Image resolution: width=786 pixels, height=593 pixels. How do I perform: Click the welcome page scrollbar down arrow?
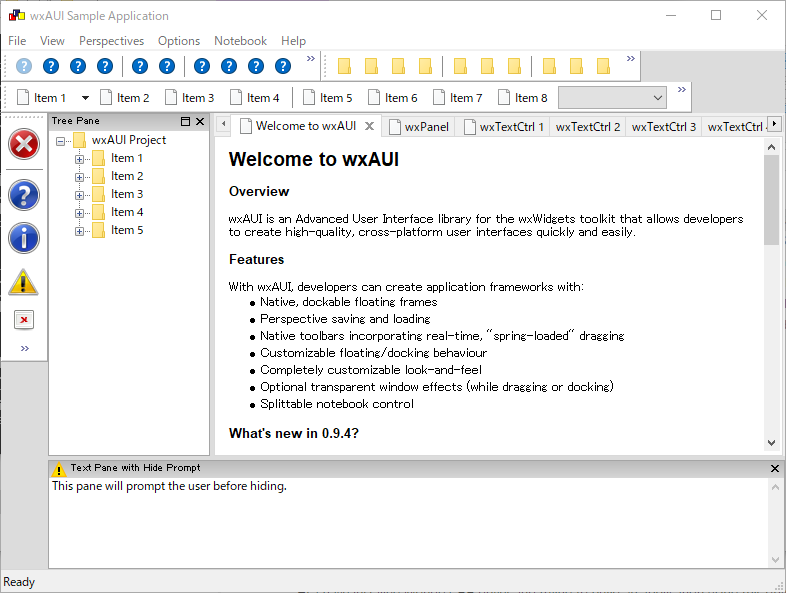[x=771, y=443]
